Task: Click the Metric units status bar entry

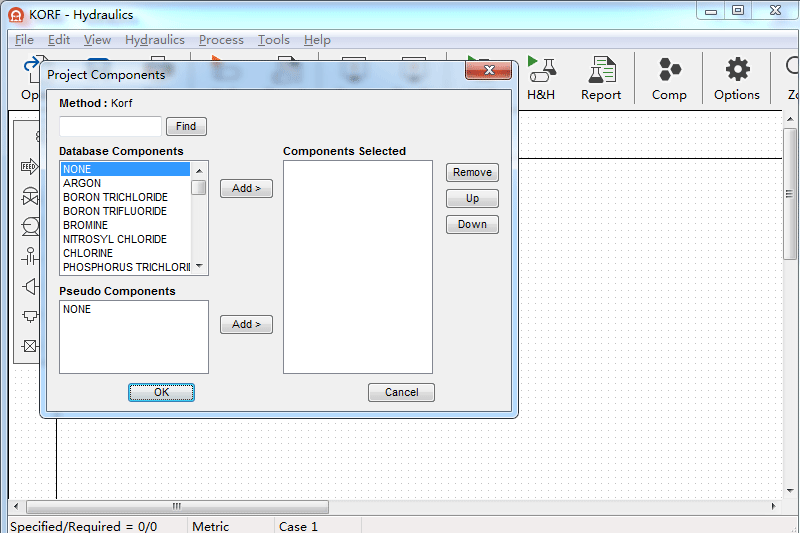Action: click(210, 526)
